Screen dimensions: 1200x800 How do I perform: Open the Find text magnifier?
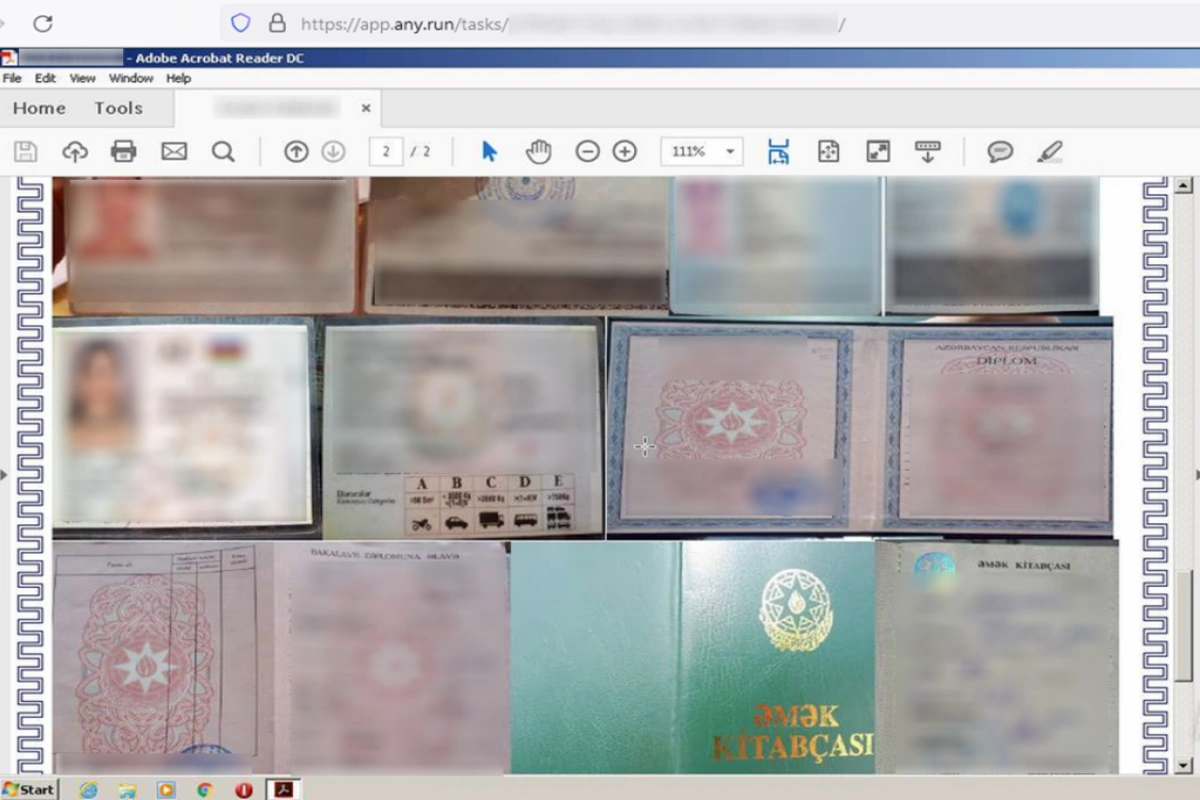click(223, 152)
